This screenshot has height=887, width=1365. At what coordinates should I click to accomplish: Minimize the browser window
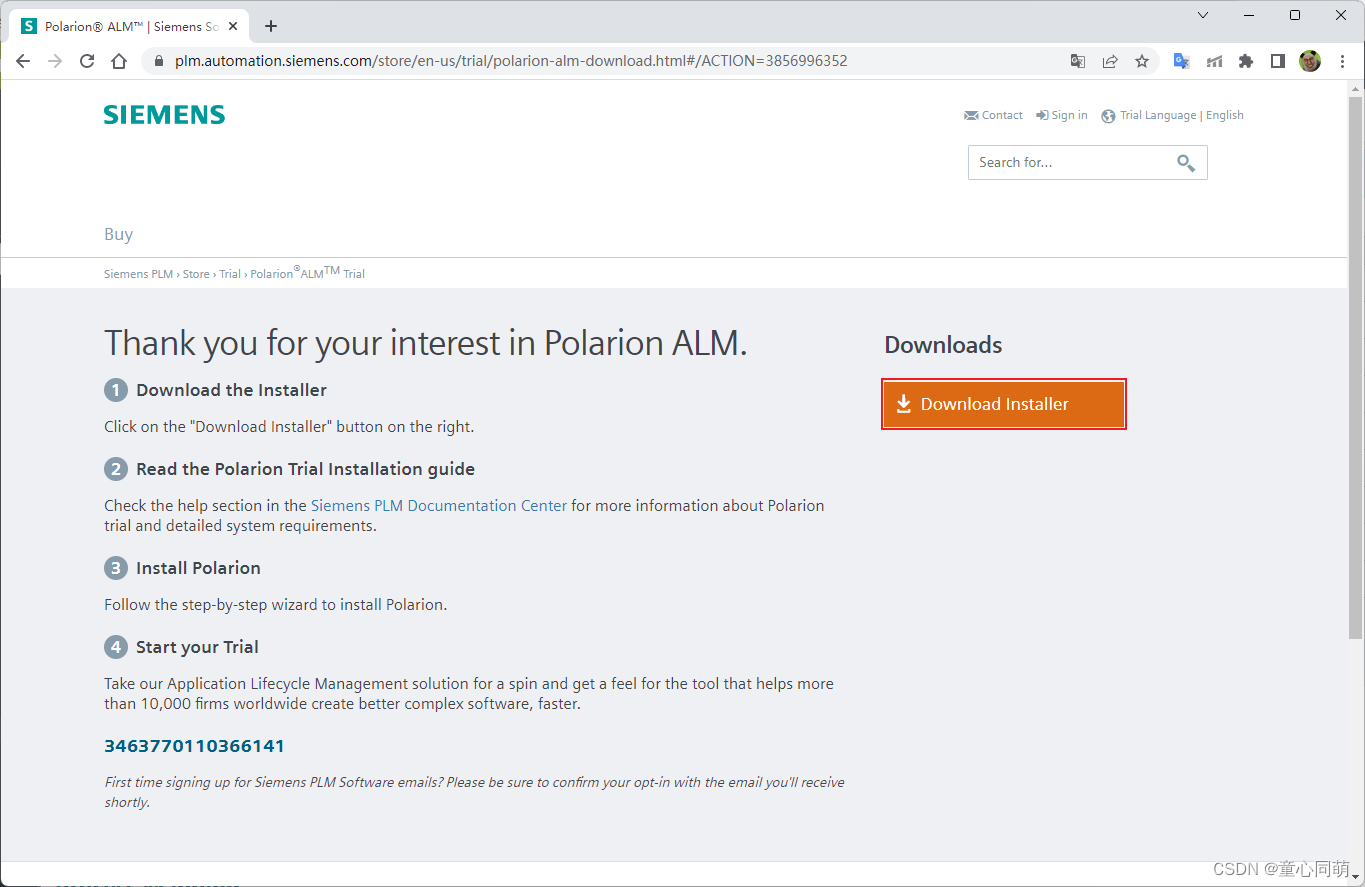tap(1249, 15)
